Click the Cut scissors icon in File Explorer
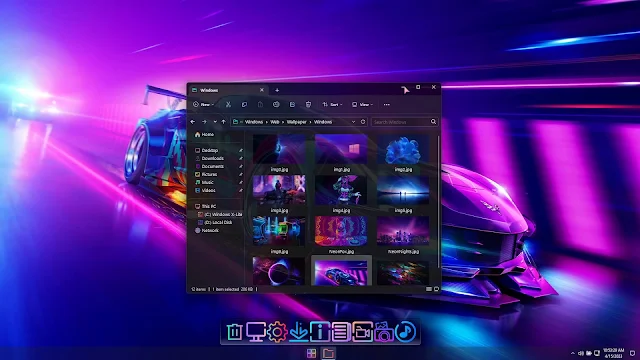Screen dimensions: 640x360 click(228, 104)
